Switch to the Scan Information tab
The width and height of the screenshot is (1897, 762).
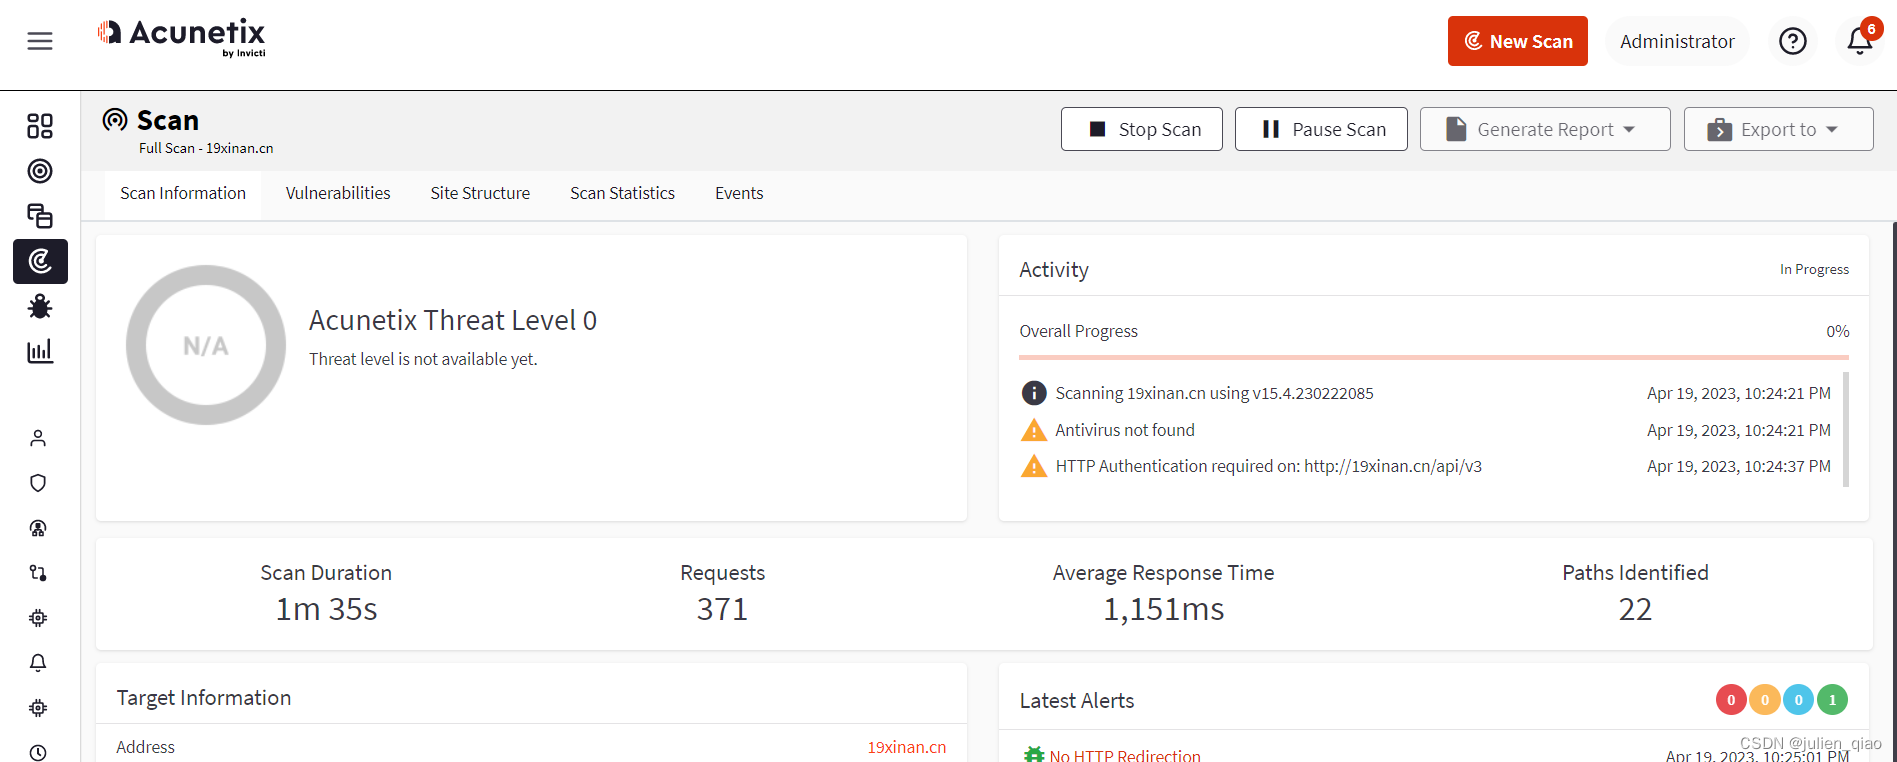tap(183, 194)
